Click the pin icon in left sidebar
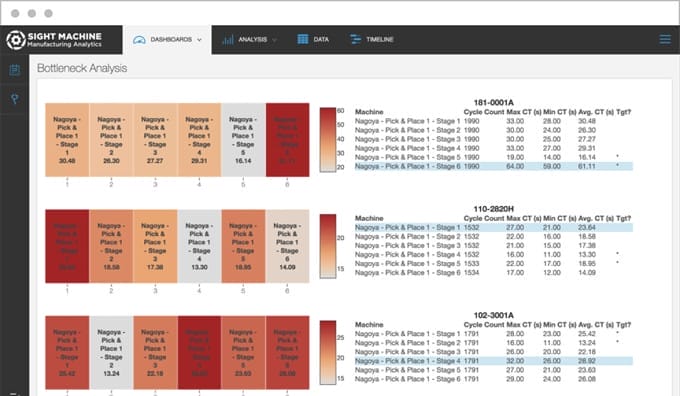 point(14,99)
